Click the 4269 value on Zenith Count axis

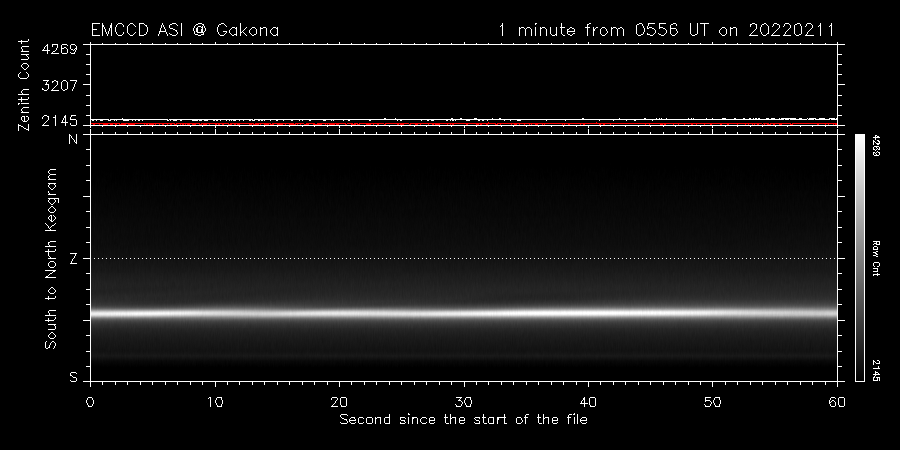[60, 49]
